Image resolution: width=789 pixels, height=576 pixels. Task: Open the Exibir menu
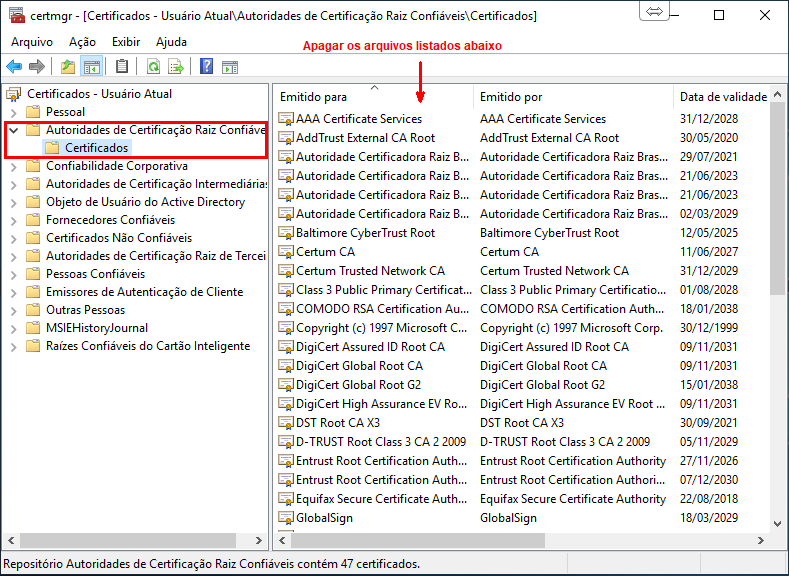pyautogui.click(x=126, y=42)
